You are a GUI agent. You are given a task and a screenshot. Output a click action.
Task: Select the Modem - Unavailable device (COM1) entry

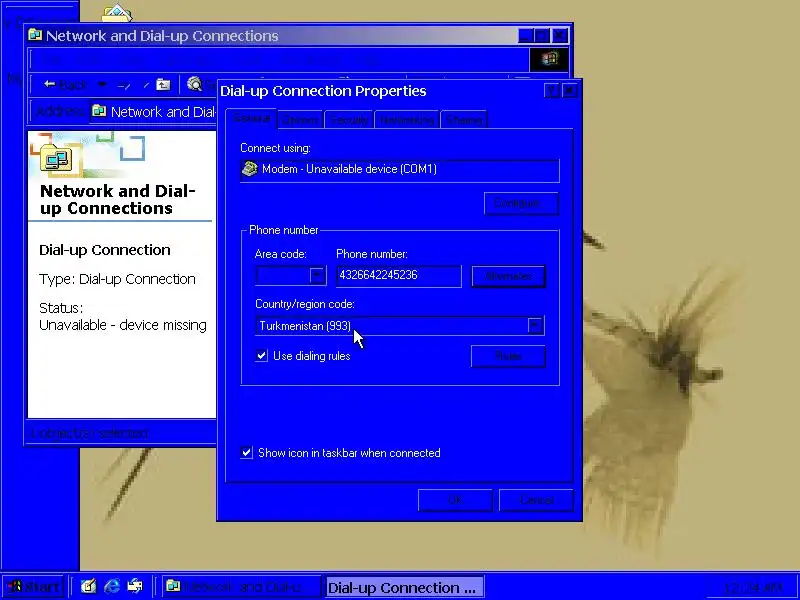[x=399, y=170]
